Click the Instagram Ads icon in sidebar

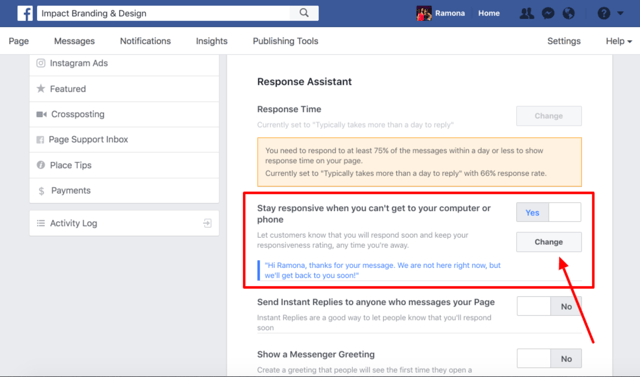pos(41,63)
